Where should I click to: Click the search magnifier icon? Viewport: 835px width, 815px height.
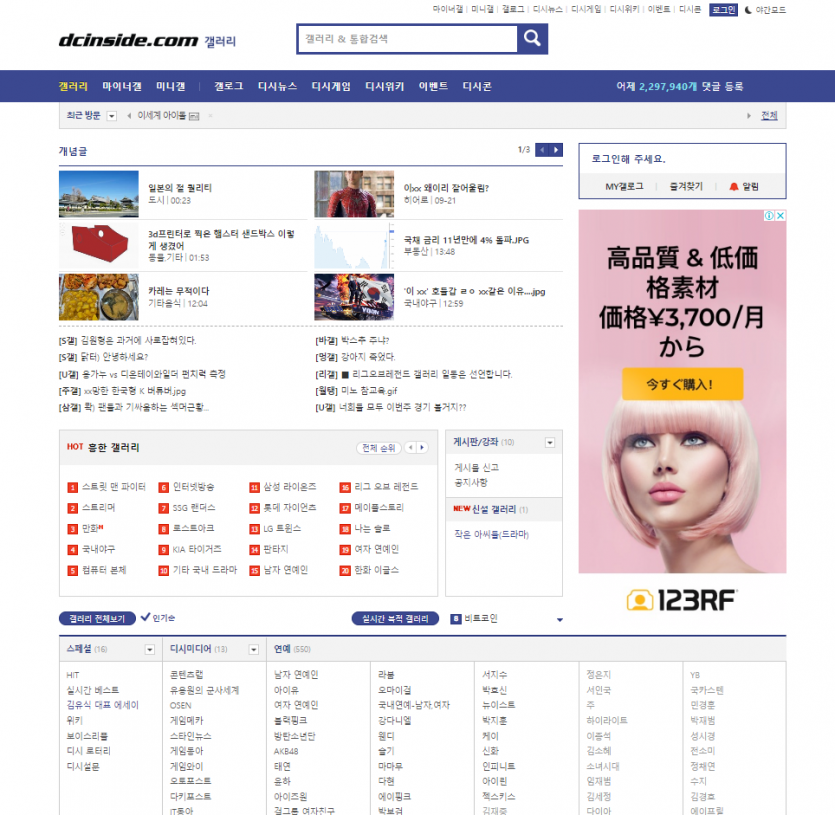532,39
